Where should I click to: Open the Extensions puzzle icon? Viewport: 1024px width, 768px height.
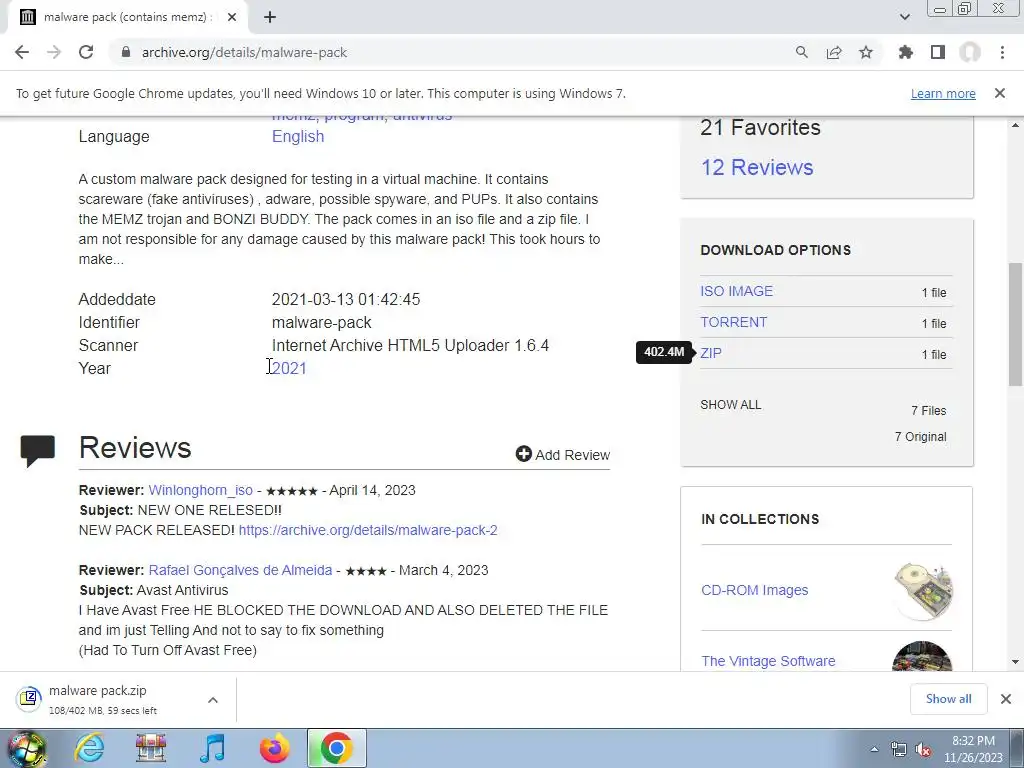tap(906, 52)
